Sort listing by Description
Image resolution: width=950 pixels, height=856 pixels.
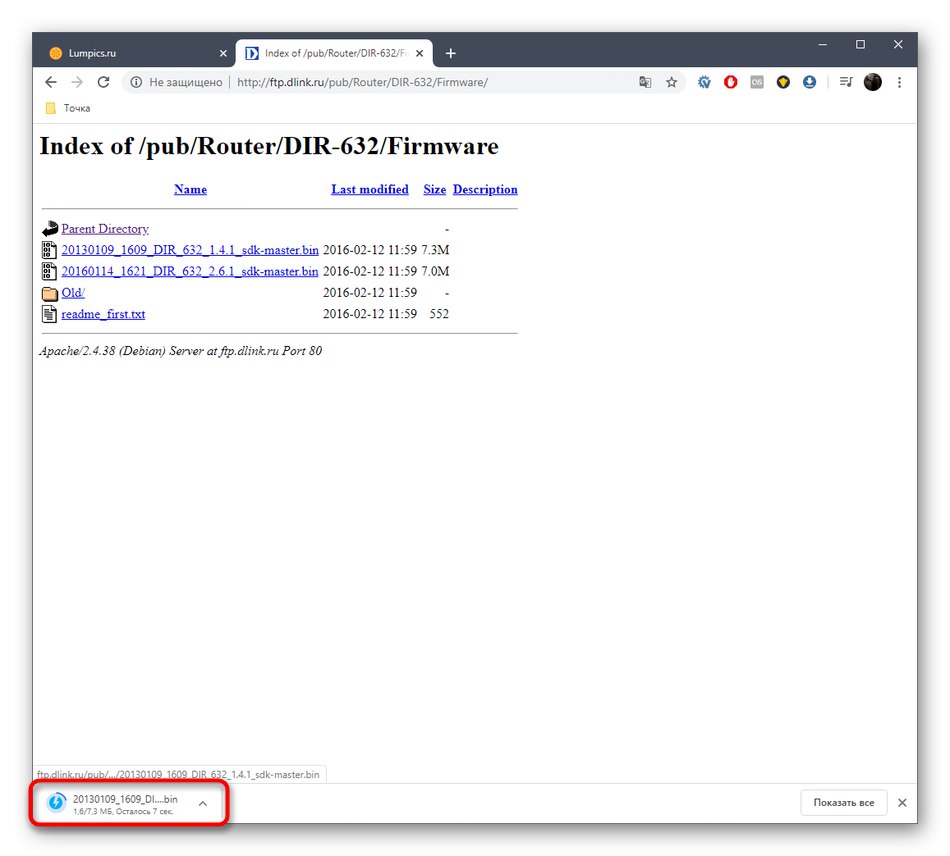[485, 190]
